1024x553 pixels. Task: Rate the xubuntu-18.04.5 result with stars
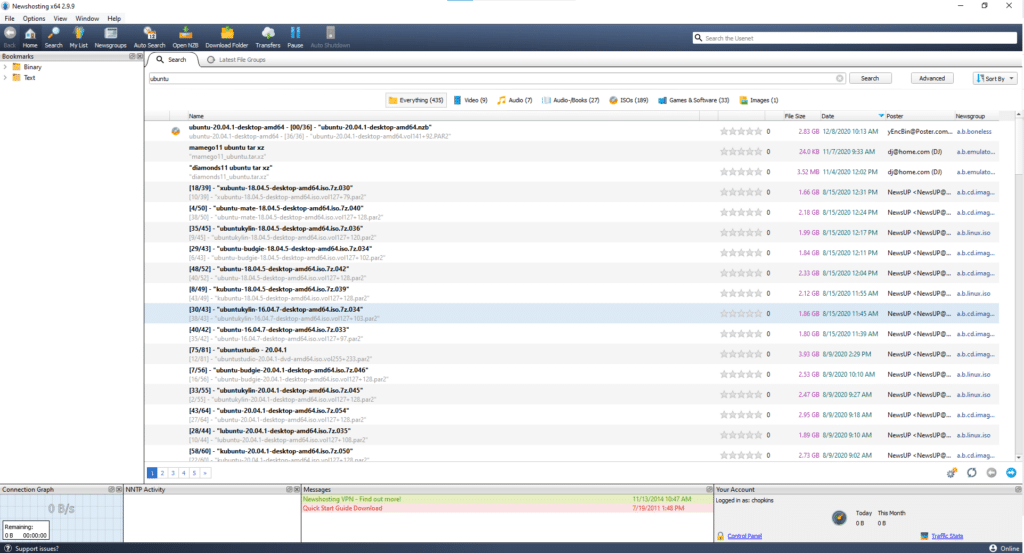[741, 192]
